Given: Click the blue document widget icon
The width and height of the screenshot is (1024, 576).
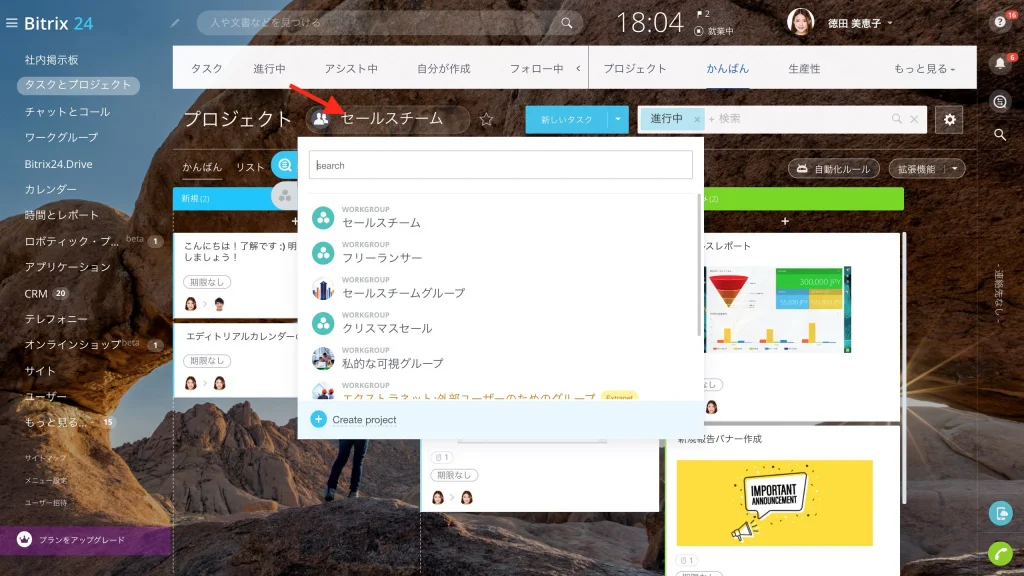Looking at the screenshot, I should click(x=1000, y=513).
